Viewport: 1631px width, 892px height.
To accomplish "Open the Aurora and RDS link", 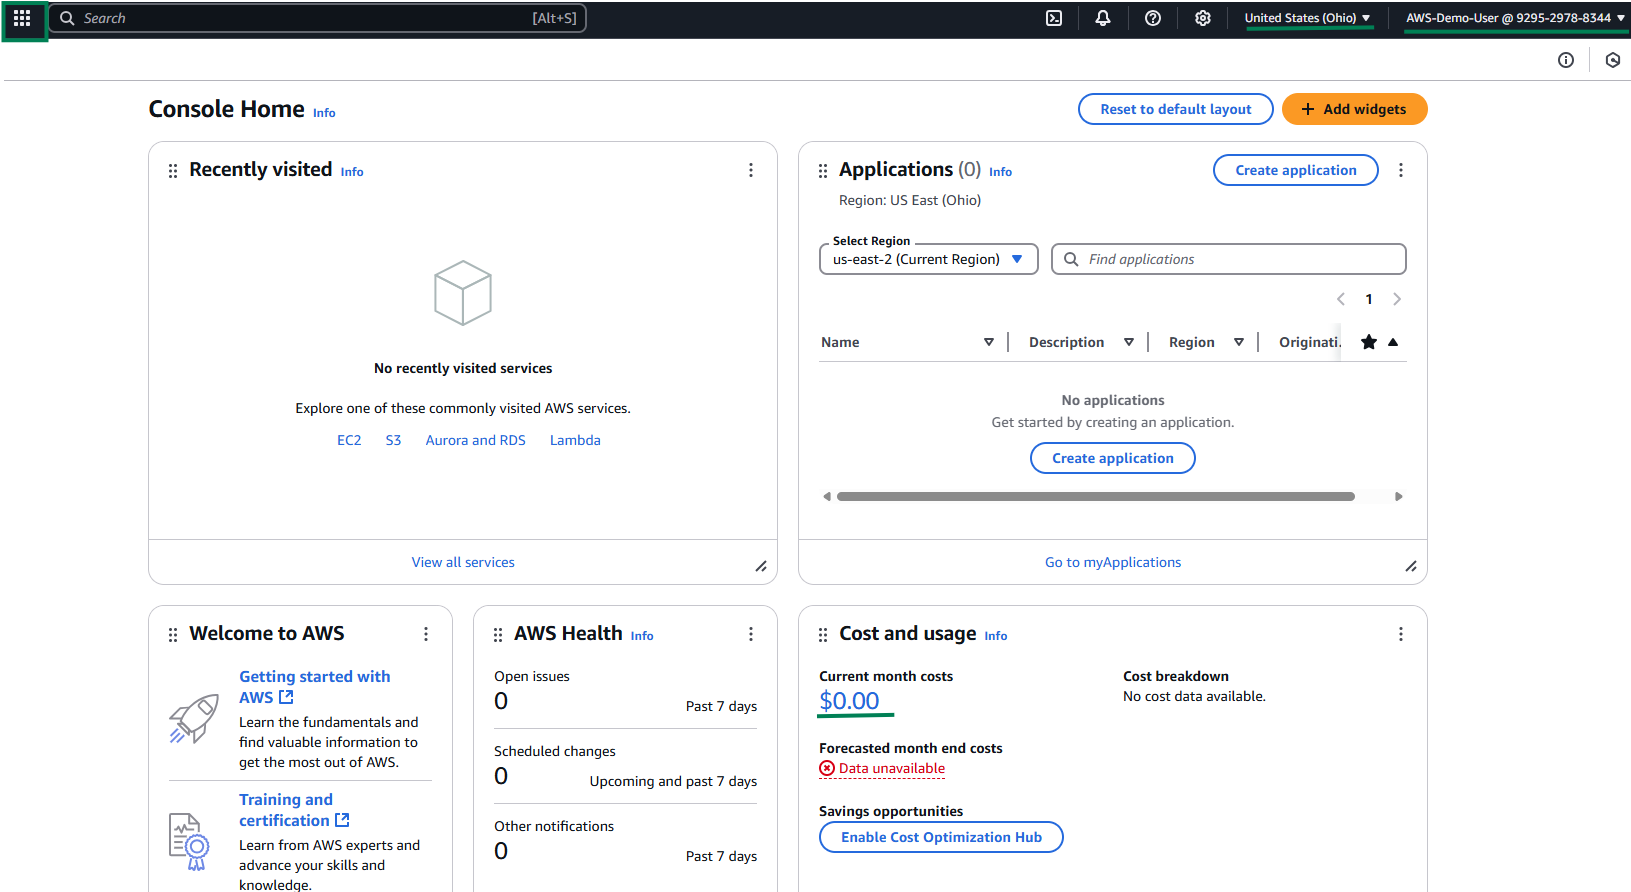I will pos(476,440).
